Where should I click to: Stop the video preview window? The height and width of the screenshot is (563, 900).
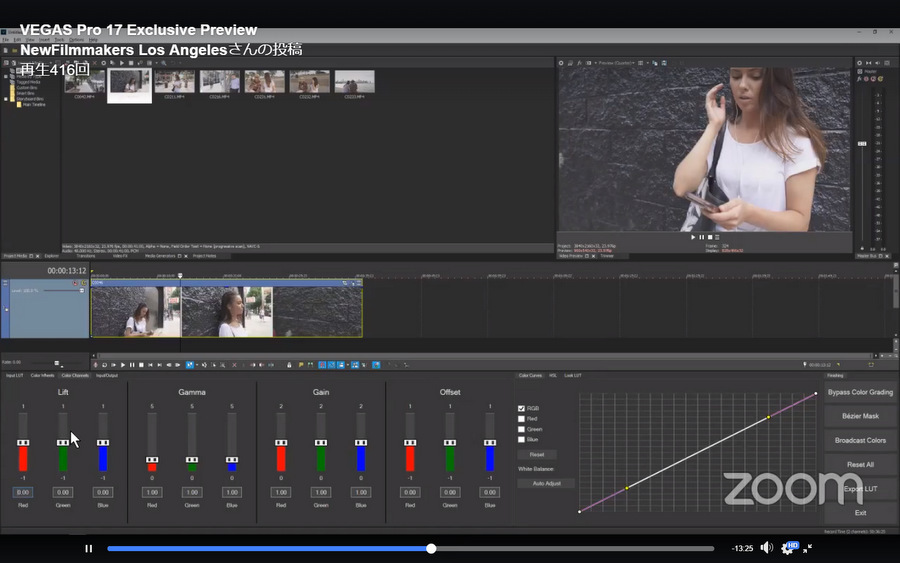point(710,237)
